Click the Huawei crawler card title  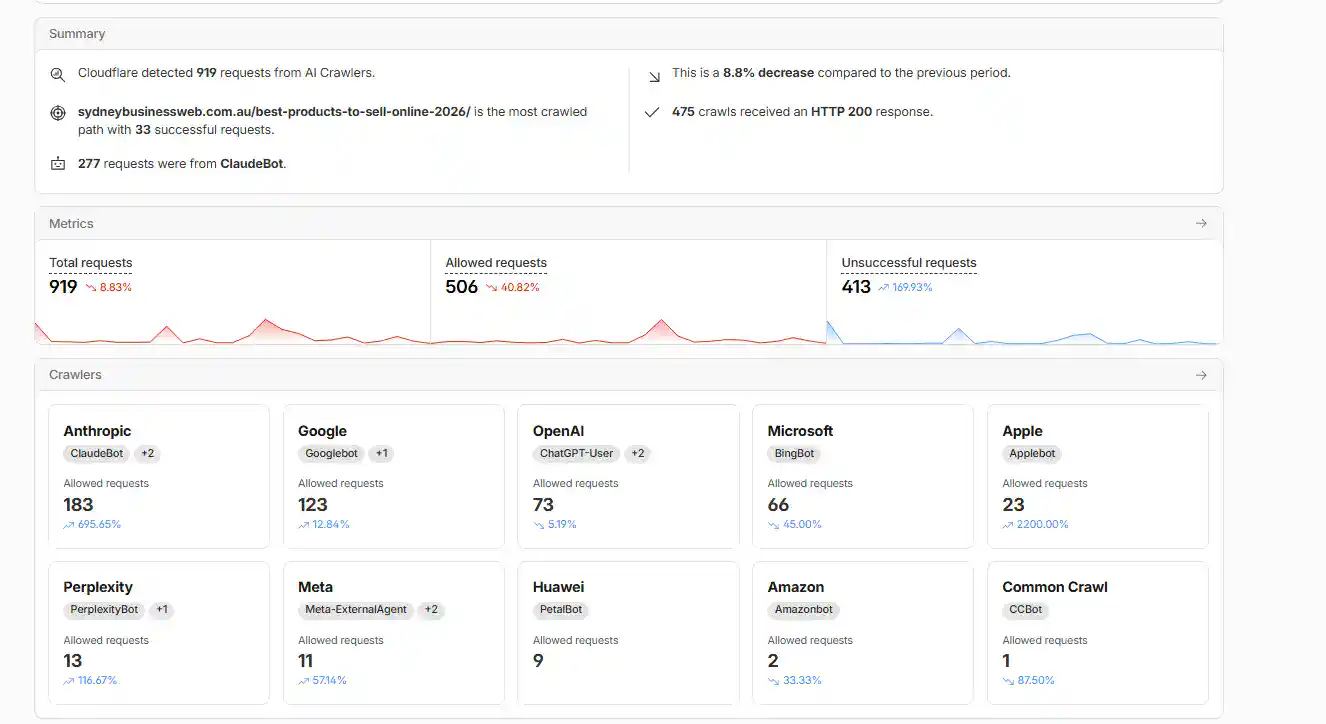pyautogui.click(x=558, y=587)
